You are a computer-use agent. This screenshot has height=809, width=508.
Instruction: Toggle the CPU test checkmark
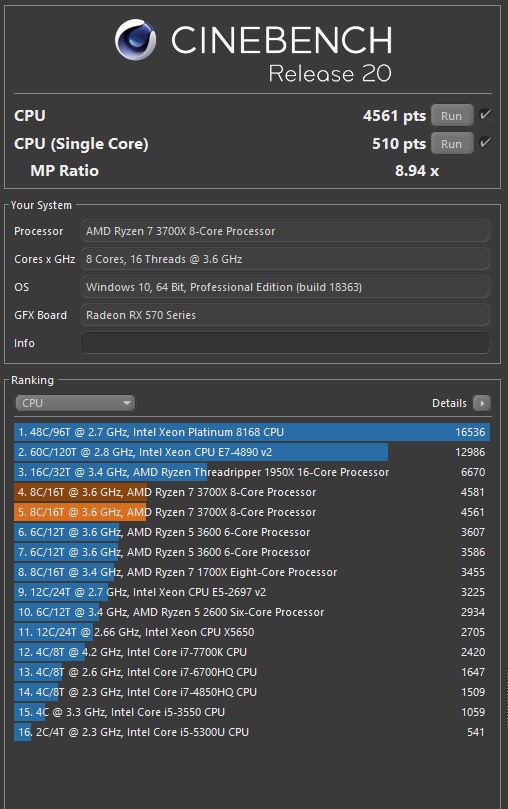tap(484, 115)
